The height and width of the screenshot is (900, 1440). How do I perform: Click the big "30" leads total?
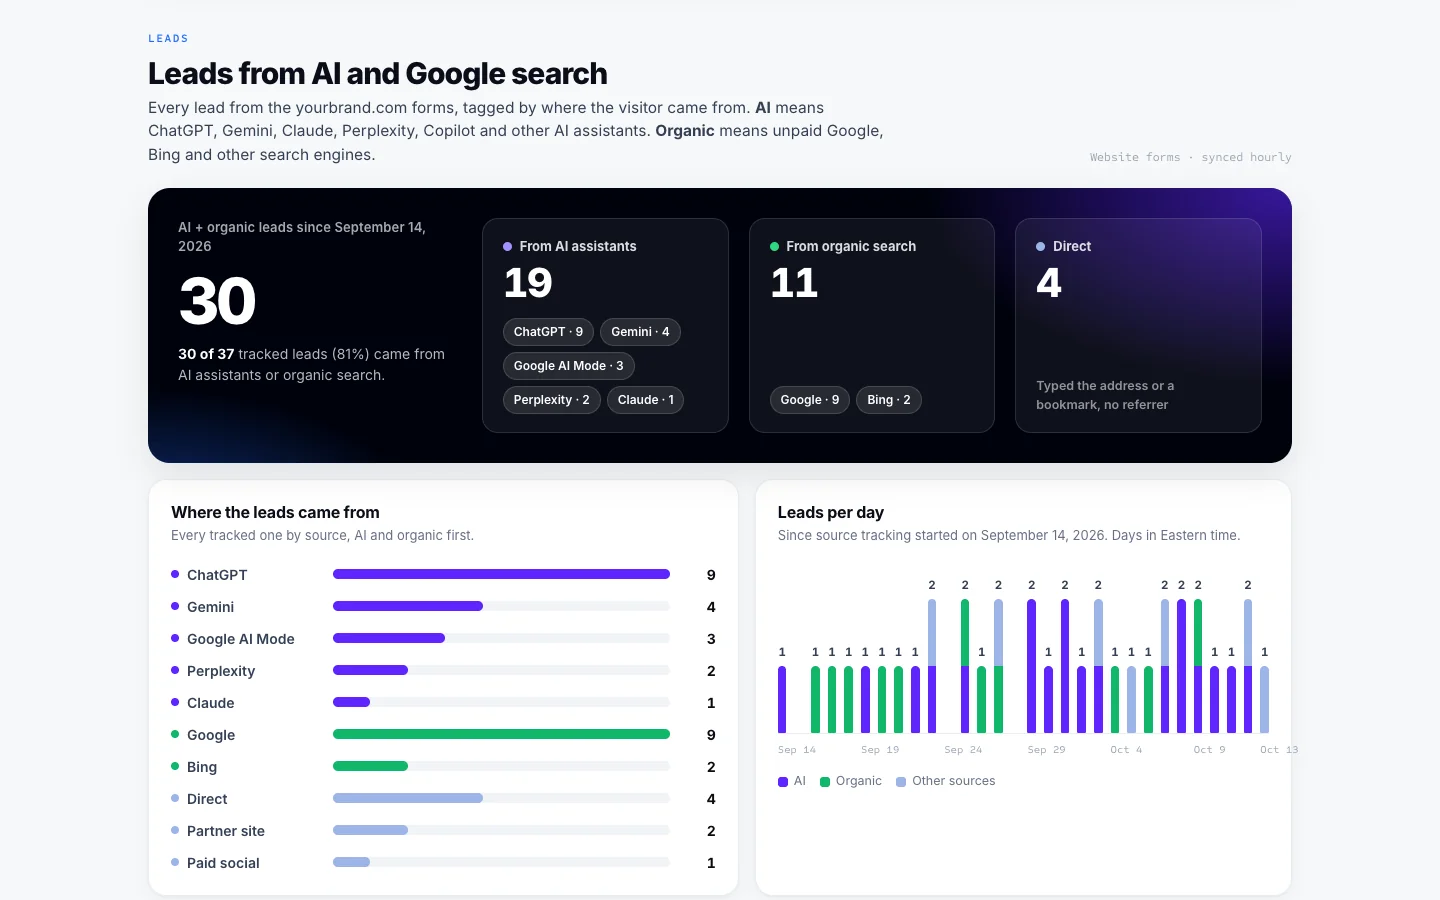218,301
